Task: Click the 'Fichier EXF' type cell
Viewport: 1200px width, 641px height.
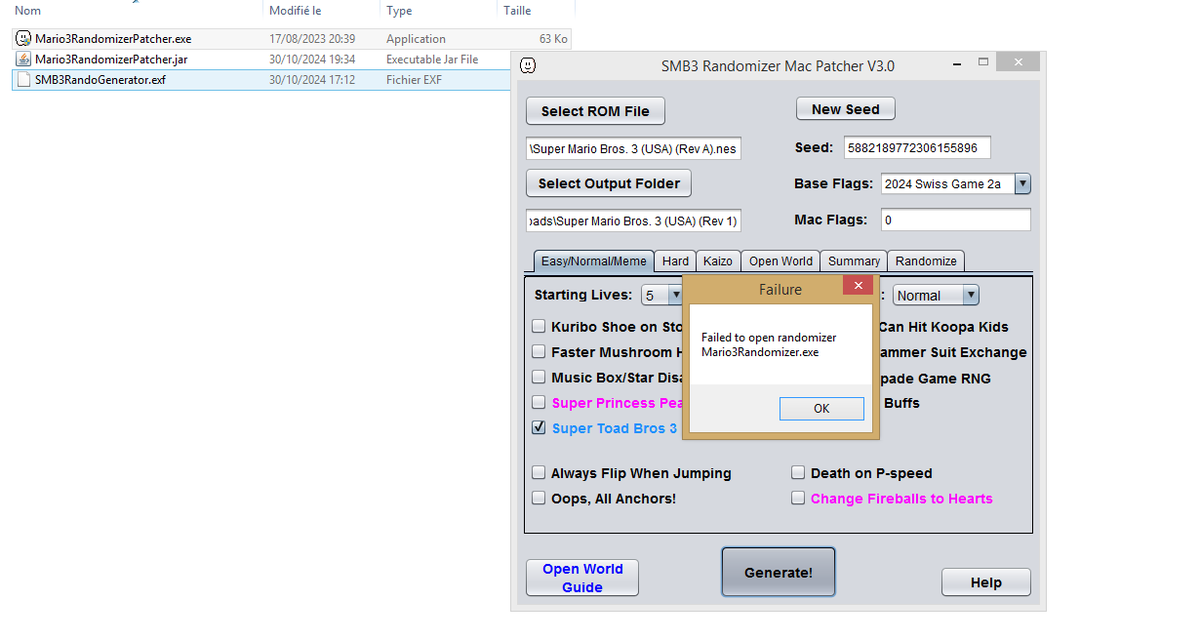Action: [x=414, y=80]
